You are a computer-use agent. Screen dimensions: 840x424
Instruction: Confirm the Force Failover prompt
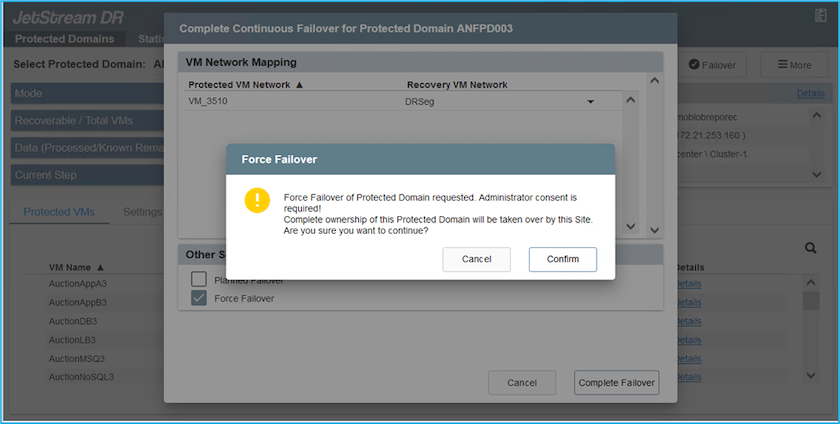[562, 259]
